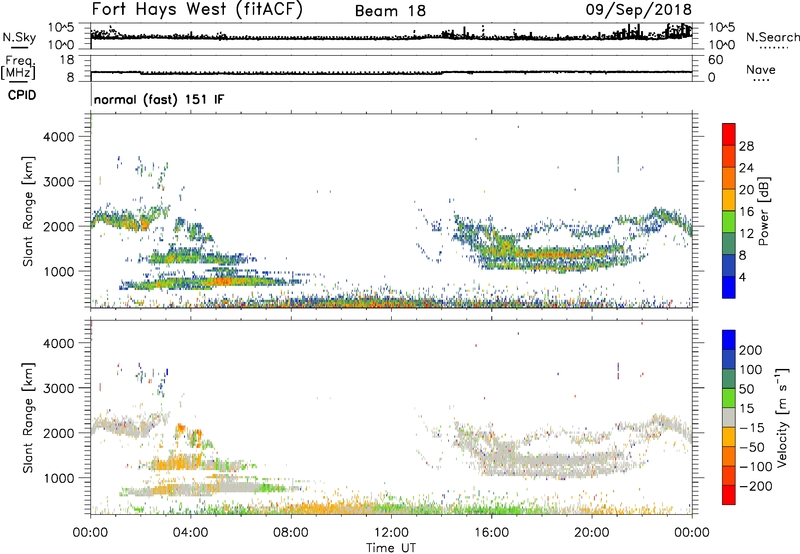Click the "Velocity [m s-1]" colorbar title
Image resolution: width=800 pixels, height=554 pixels.
click(x=781, y=417)
